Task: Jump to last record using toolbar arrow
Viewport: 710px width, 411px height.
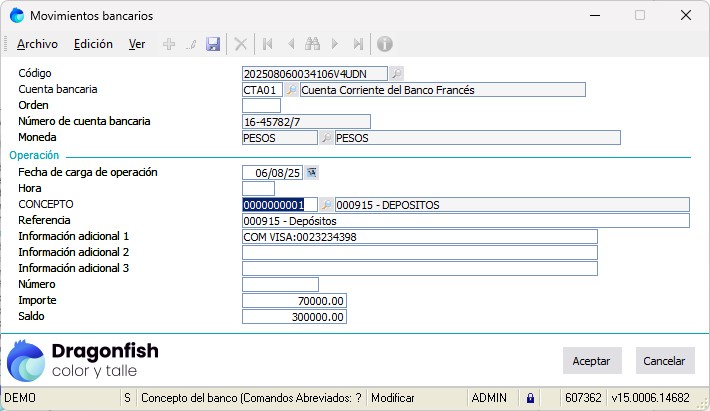Action: [x=358, y=44]
